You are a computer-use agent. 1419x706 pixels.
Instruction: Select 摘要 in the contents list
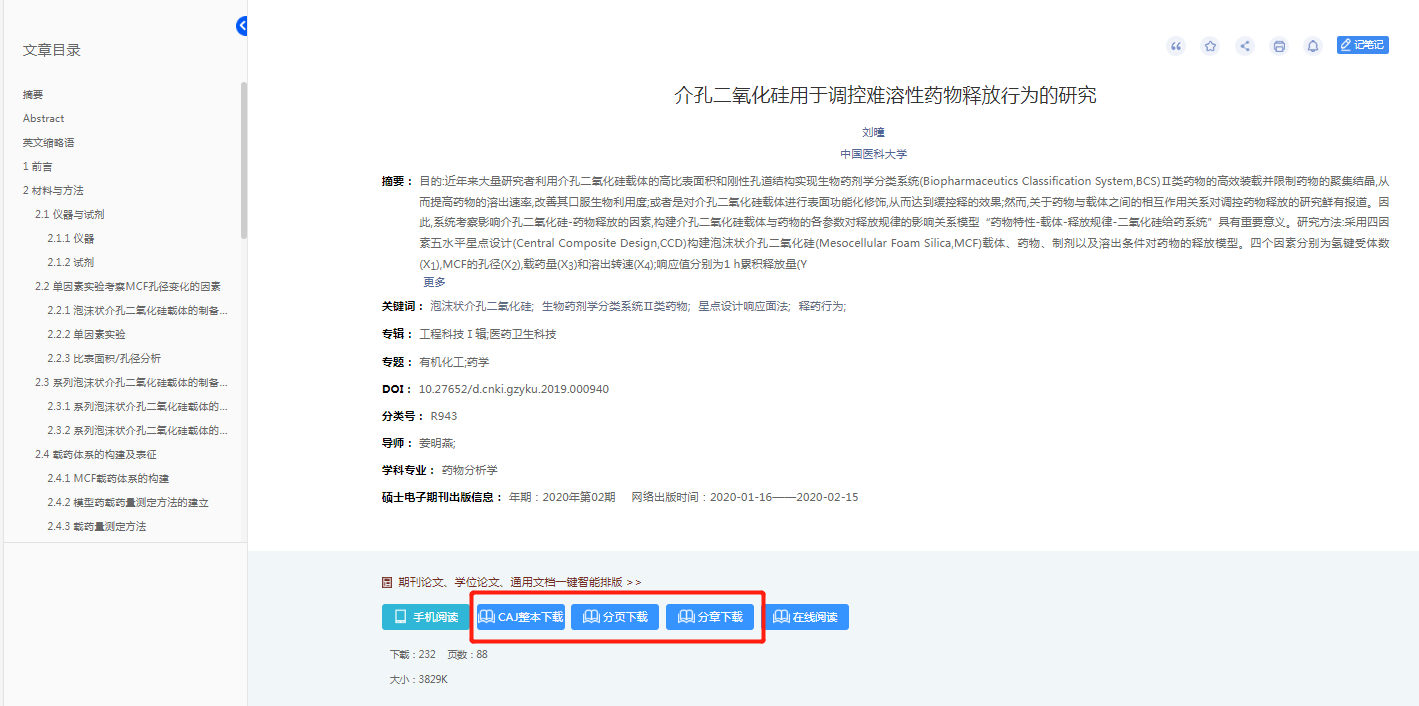34,94
